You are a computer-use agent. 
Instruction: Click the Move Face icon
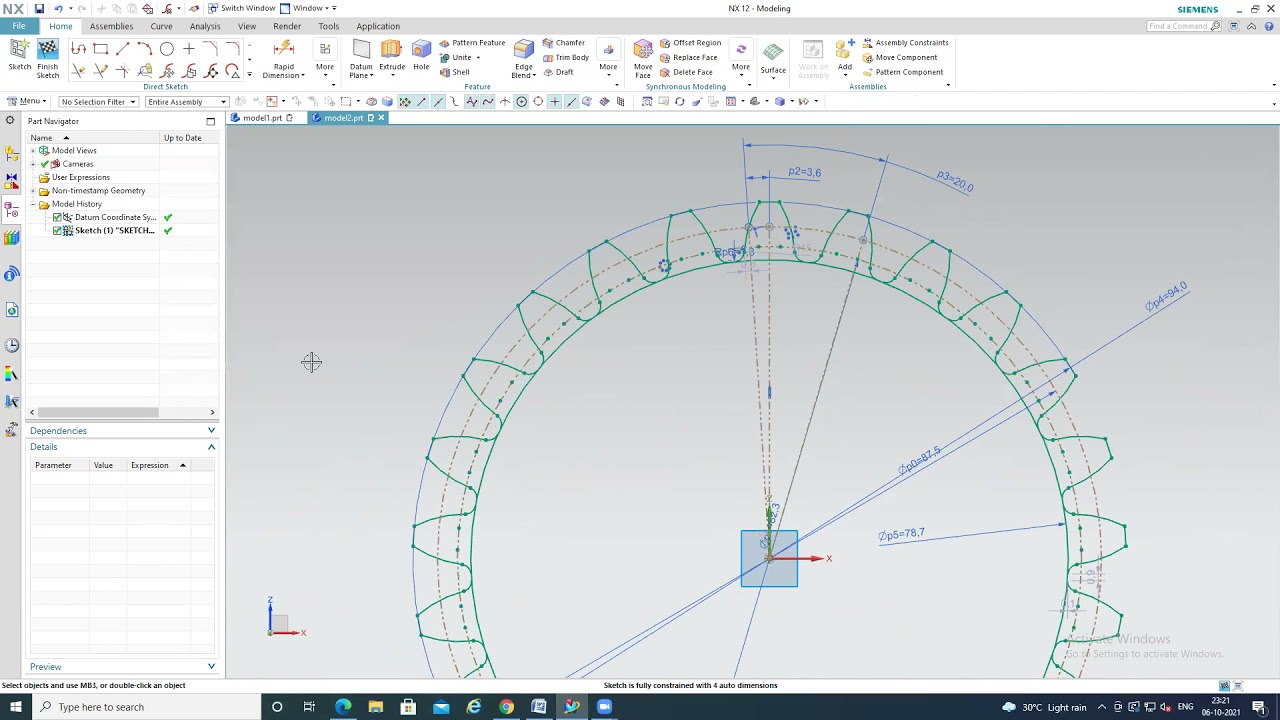[643, 50]
